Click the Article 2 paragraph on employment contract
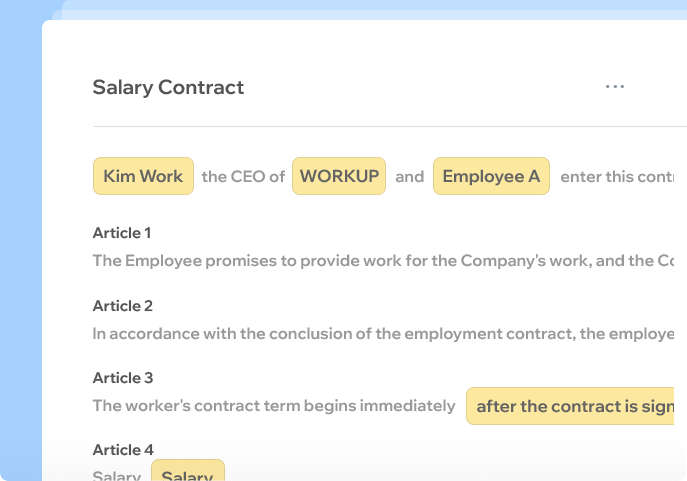687x481 pixels. pos(383,334)
